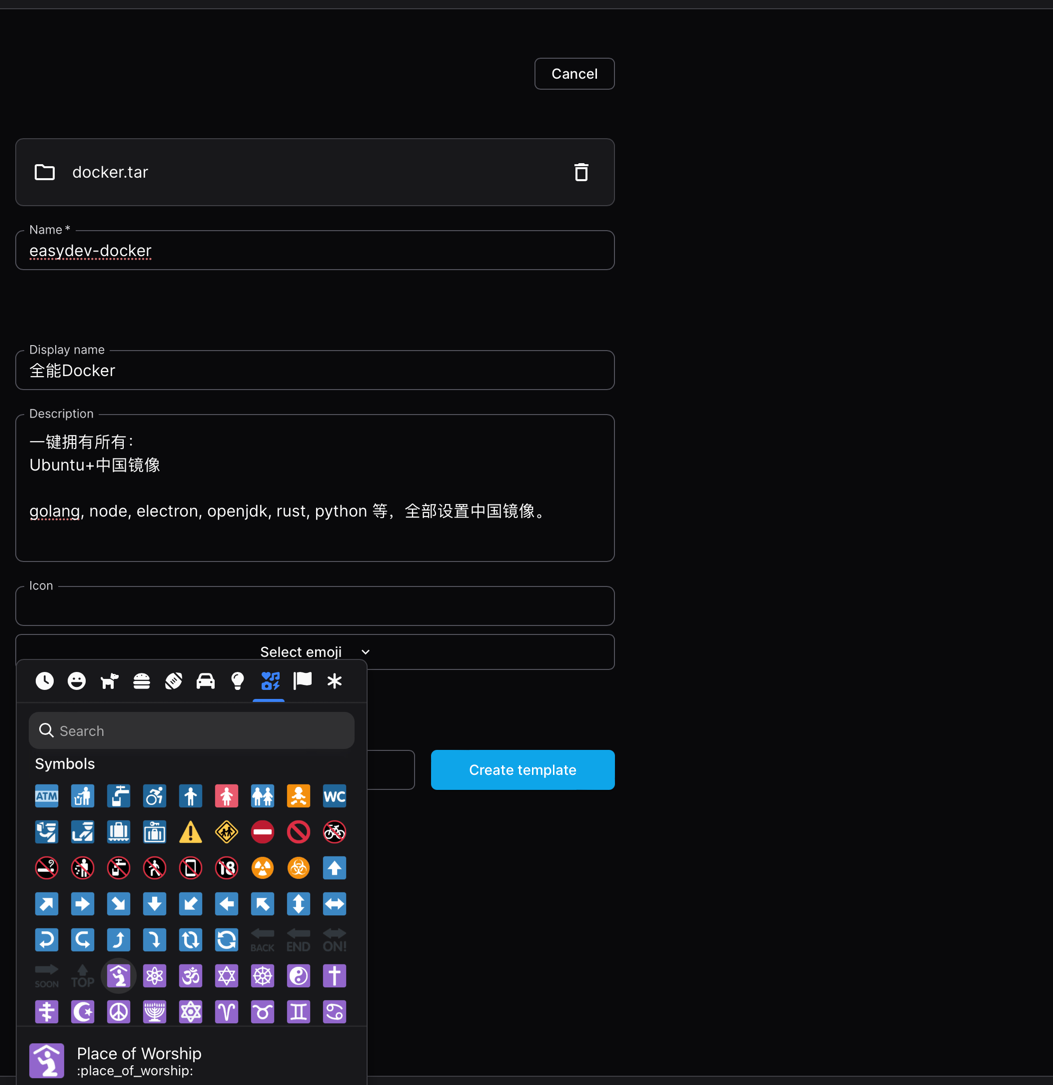Focus the emoji Search field
Image resolution: width=1053 pixels, height=1085 pixels.
pyautogui.click(x=200, y=731)
